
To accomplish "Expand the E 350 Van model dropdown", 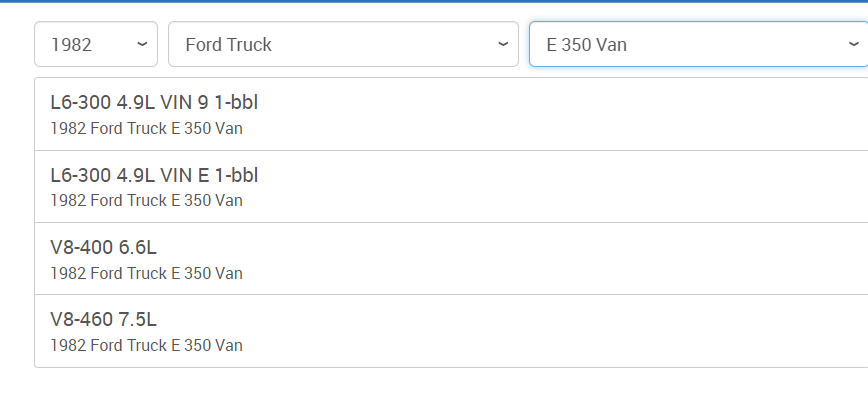I will pyautogui.click(x=698, y=45).
